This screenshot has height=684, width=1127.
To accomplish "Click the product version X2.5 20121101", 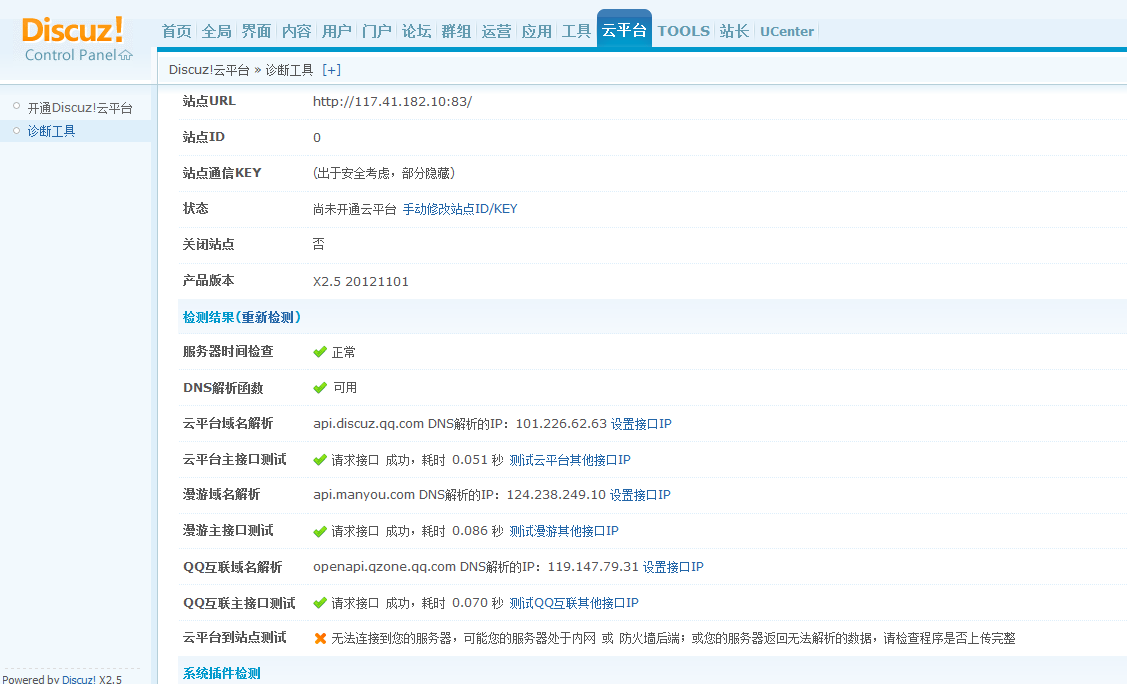I will click(361, 281).
